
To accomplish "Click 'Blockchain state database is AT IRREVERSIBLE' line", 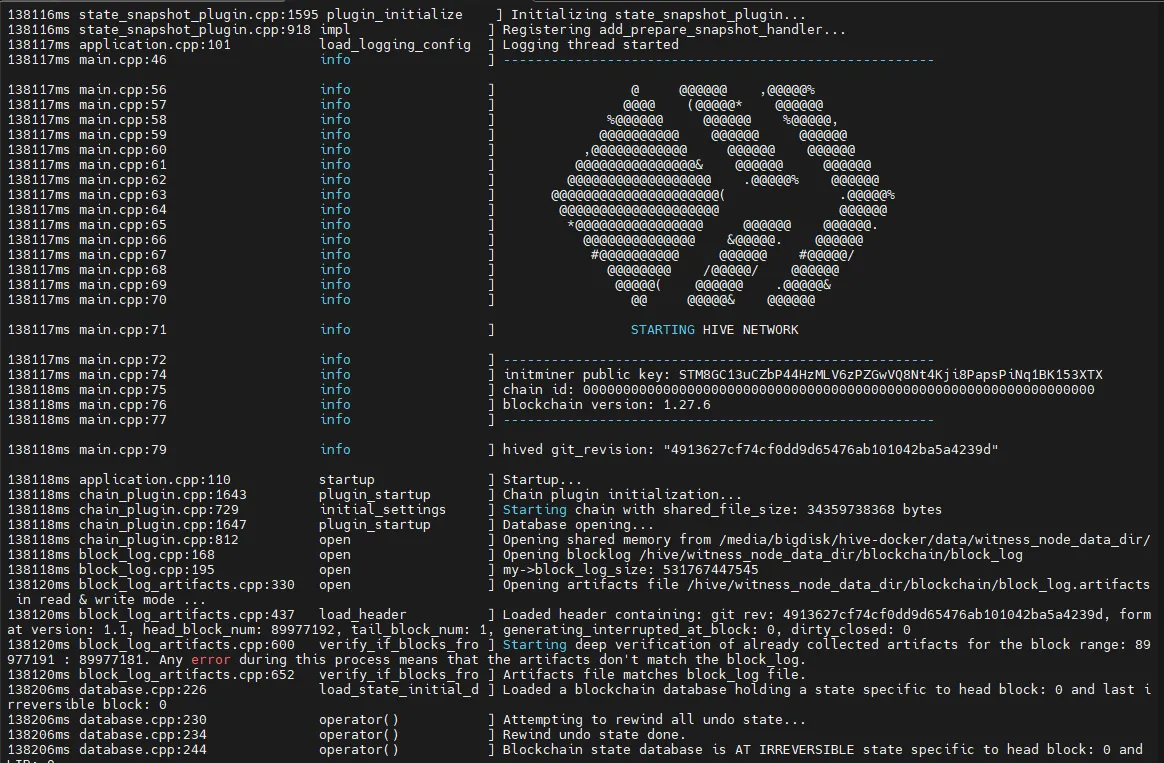I will pos(823,750).
